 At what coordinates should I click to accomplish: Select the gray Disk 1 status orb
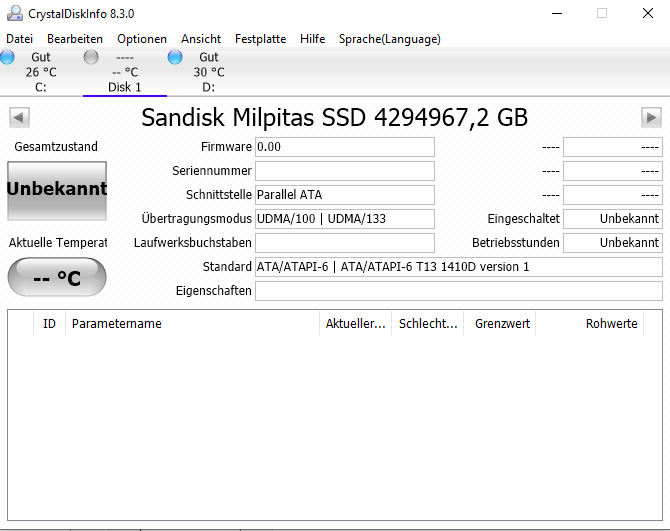pos(91,57)
